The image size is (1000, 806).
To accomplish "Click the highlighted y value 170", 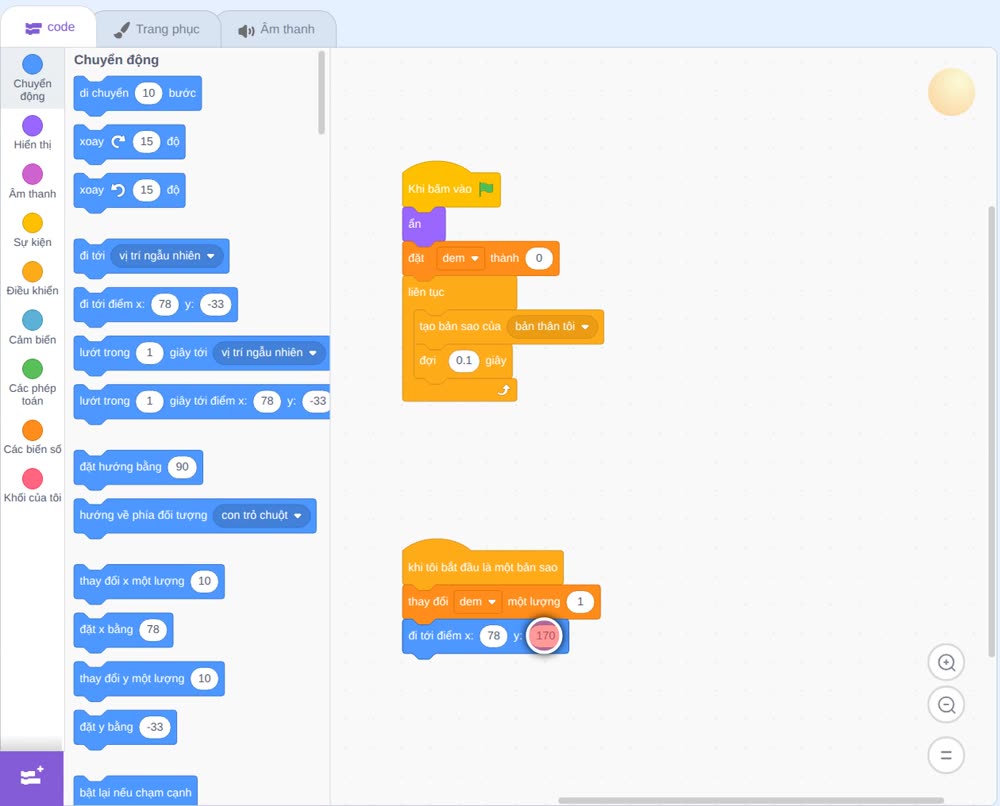I will (545, 636).
